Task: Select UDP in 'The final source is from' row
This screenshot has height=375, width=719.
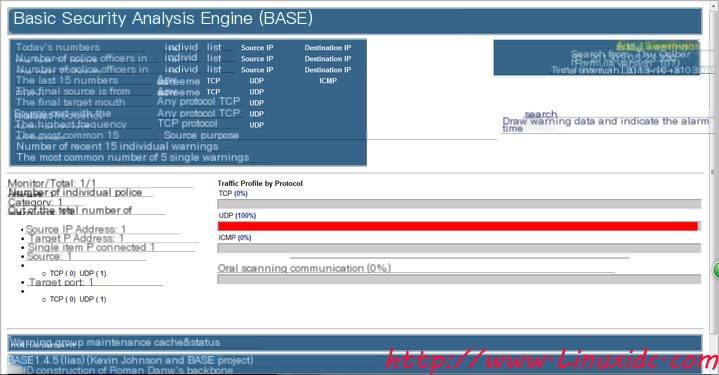Action: tap(256, 92)
